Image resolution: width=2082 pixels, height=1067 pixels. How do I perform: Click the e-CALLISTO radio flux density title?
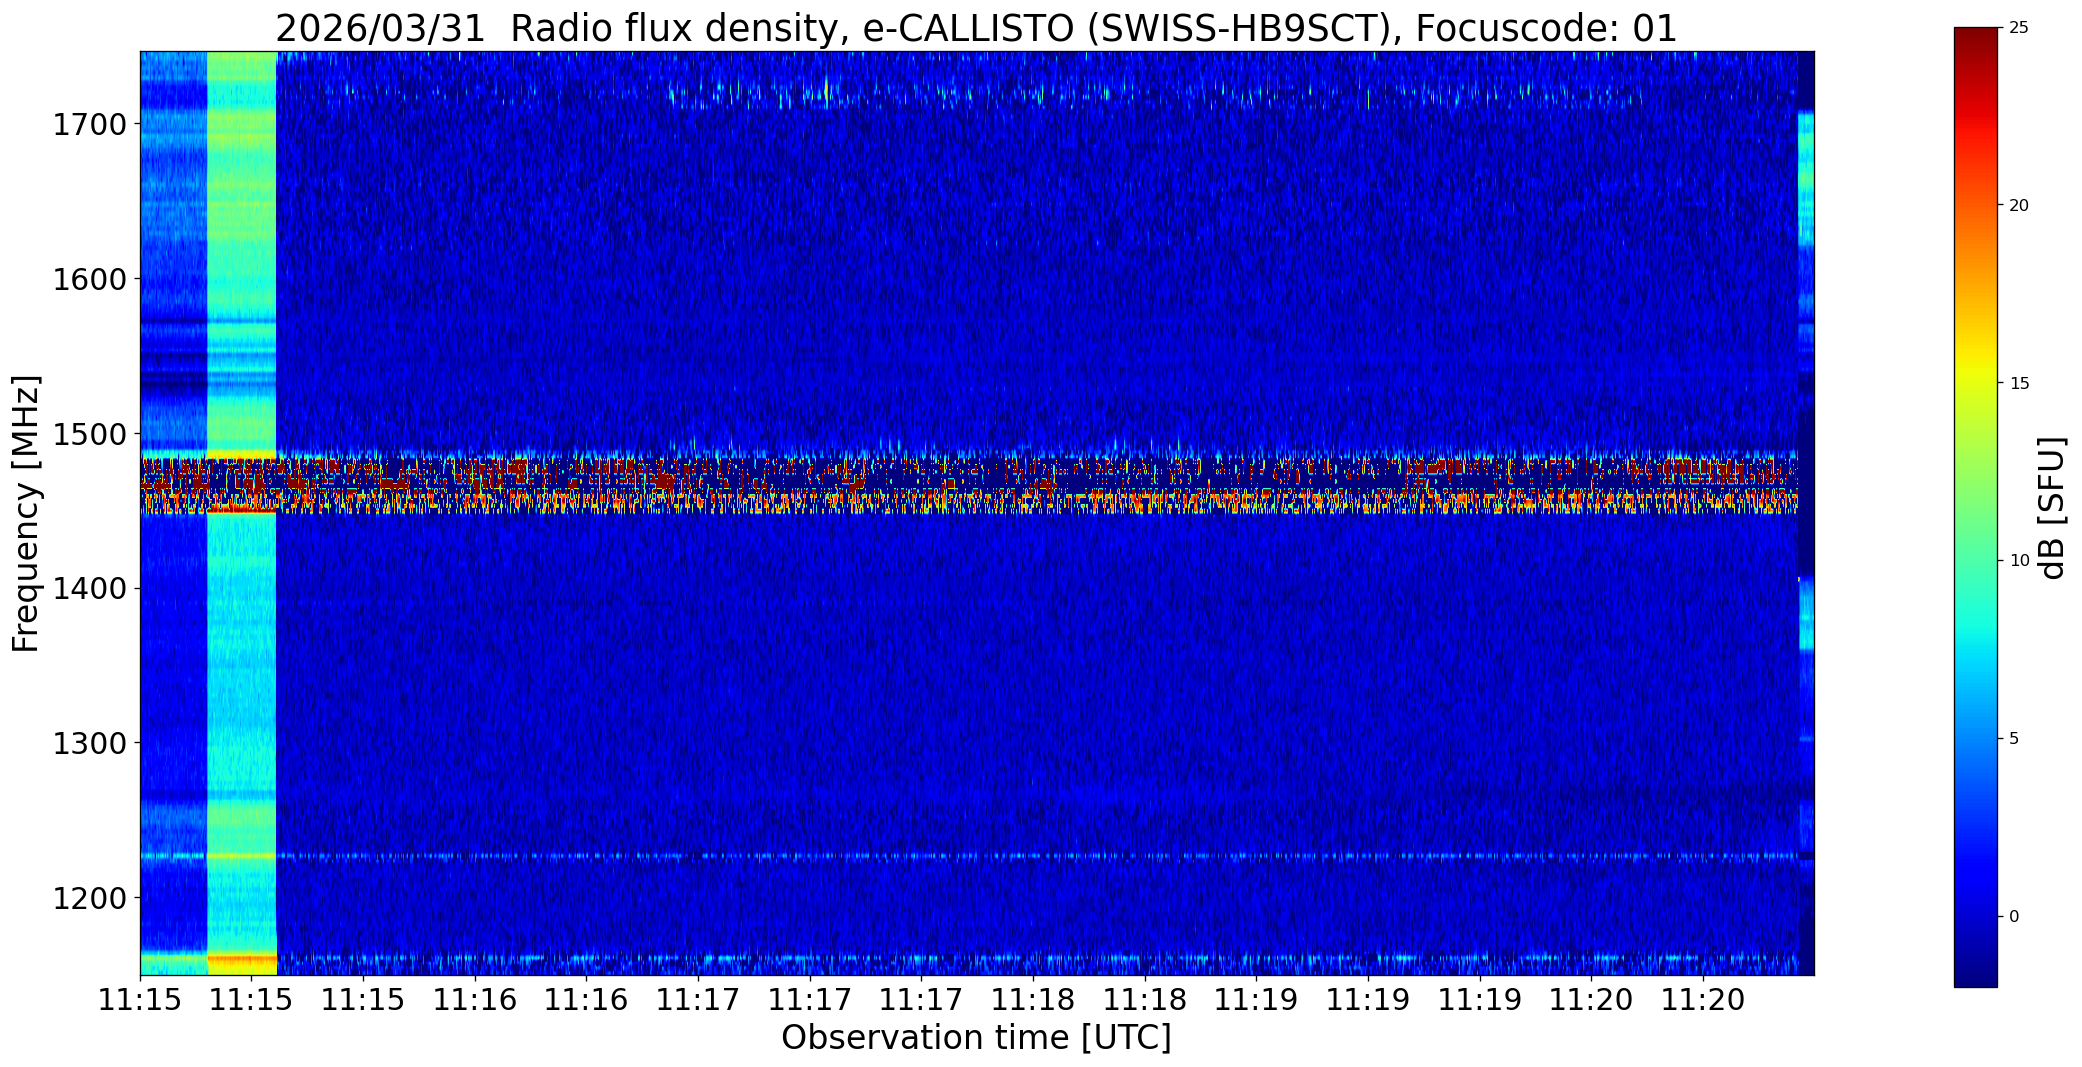tap(976, 28)
